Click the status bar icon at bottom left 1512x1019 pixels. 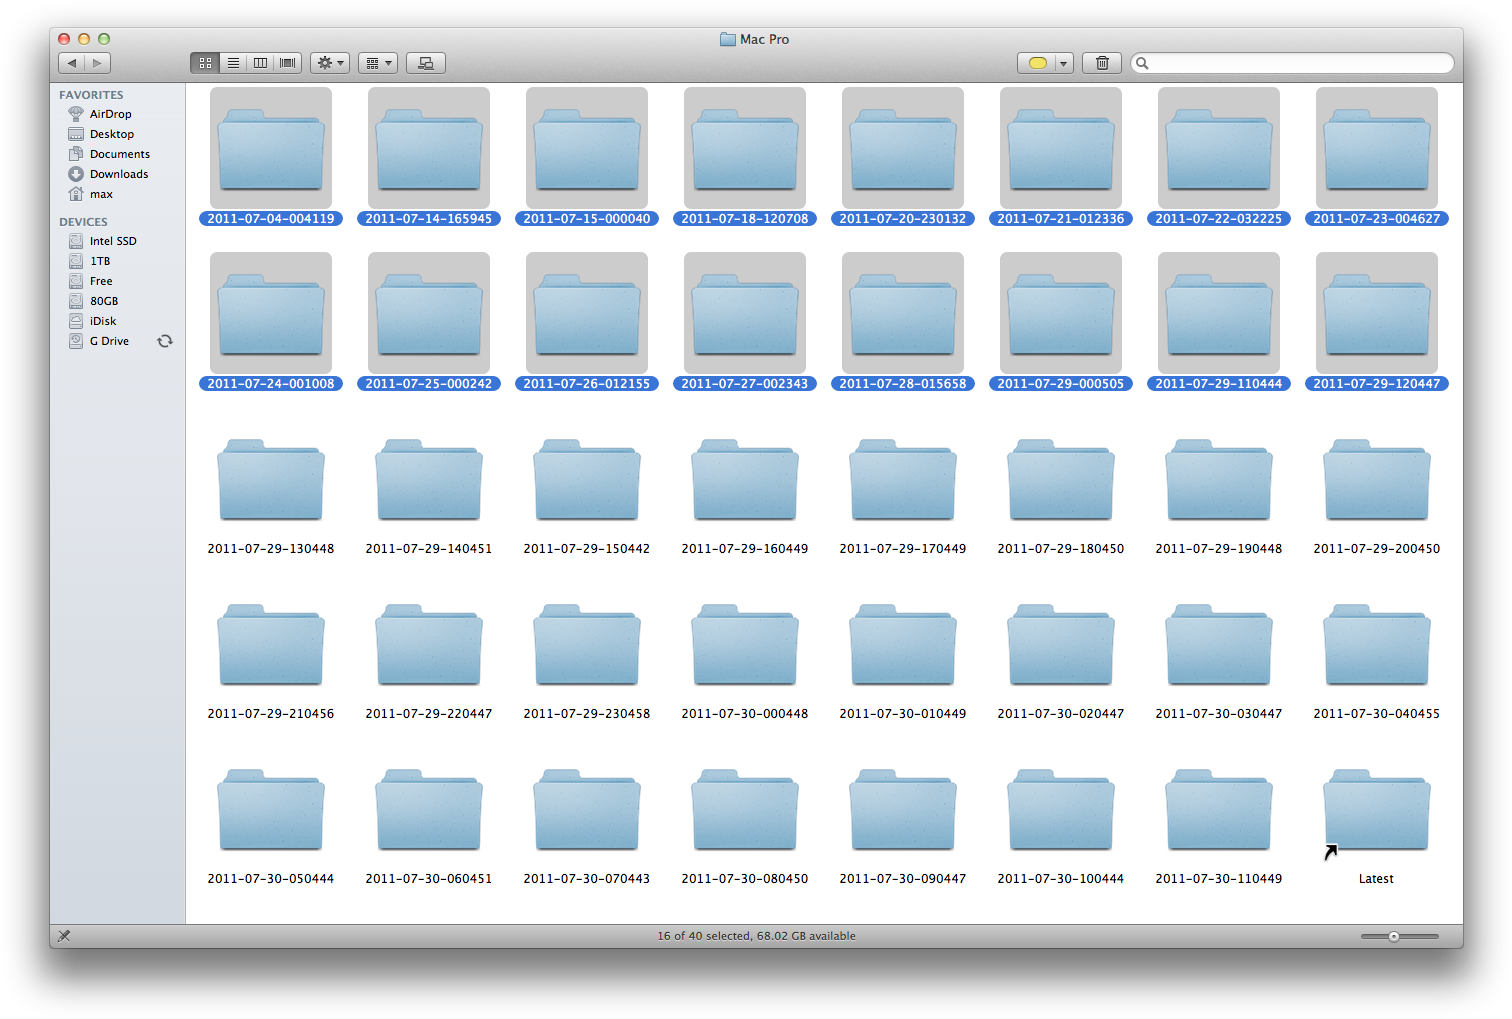64,936
